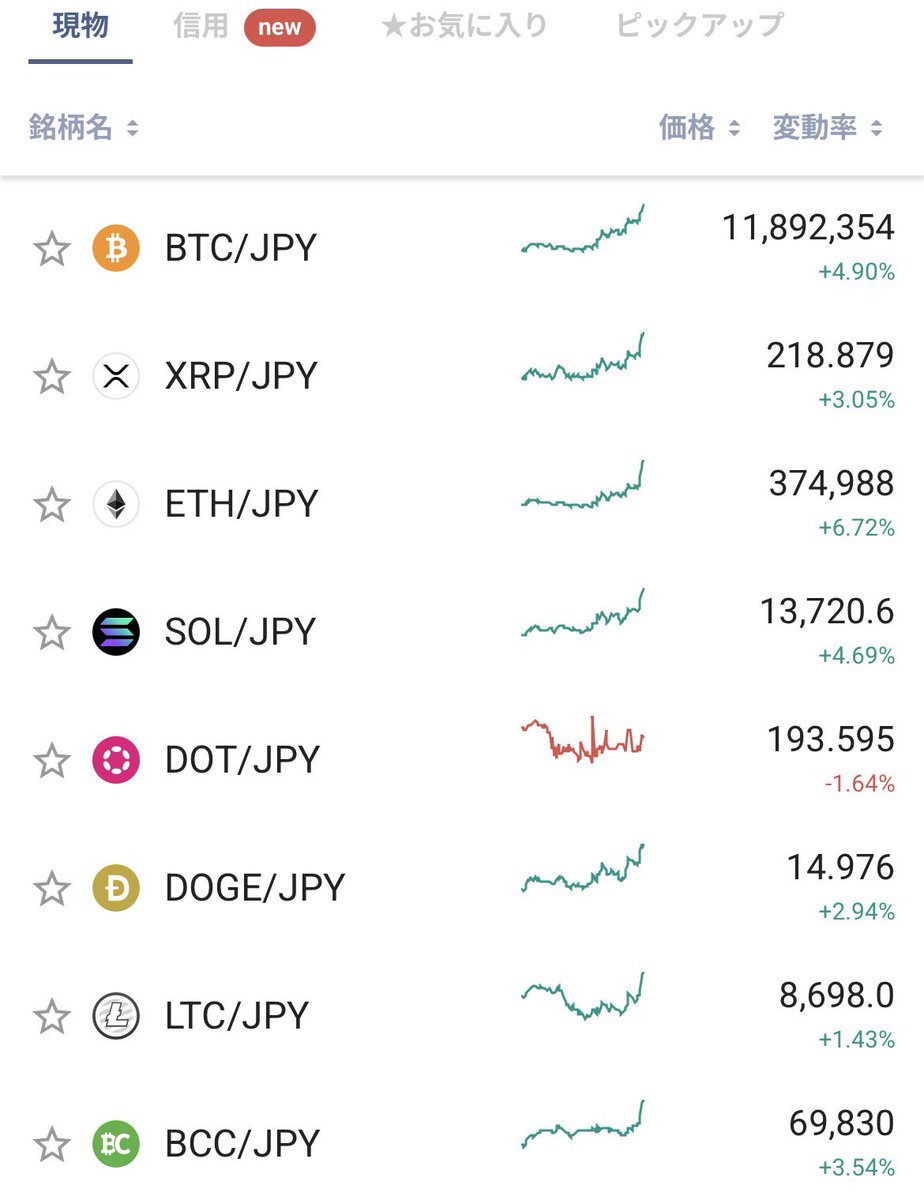Screen dimensions: 924x1200
Task: Click the Dogecoin coin icon
Action: point(116,888)
